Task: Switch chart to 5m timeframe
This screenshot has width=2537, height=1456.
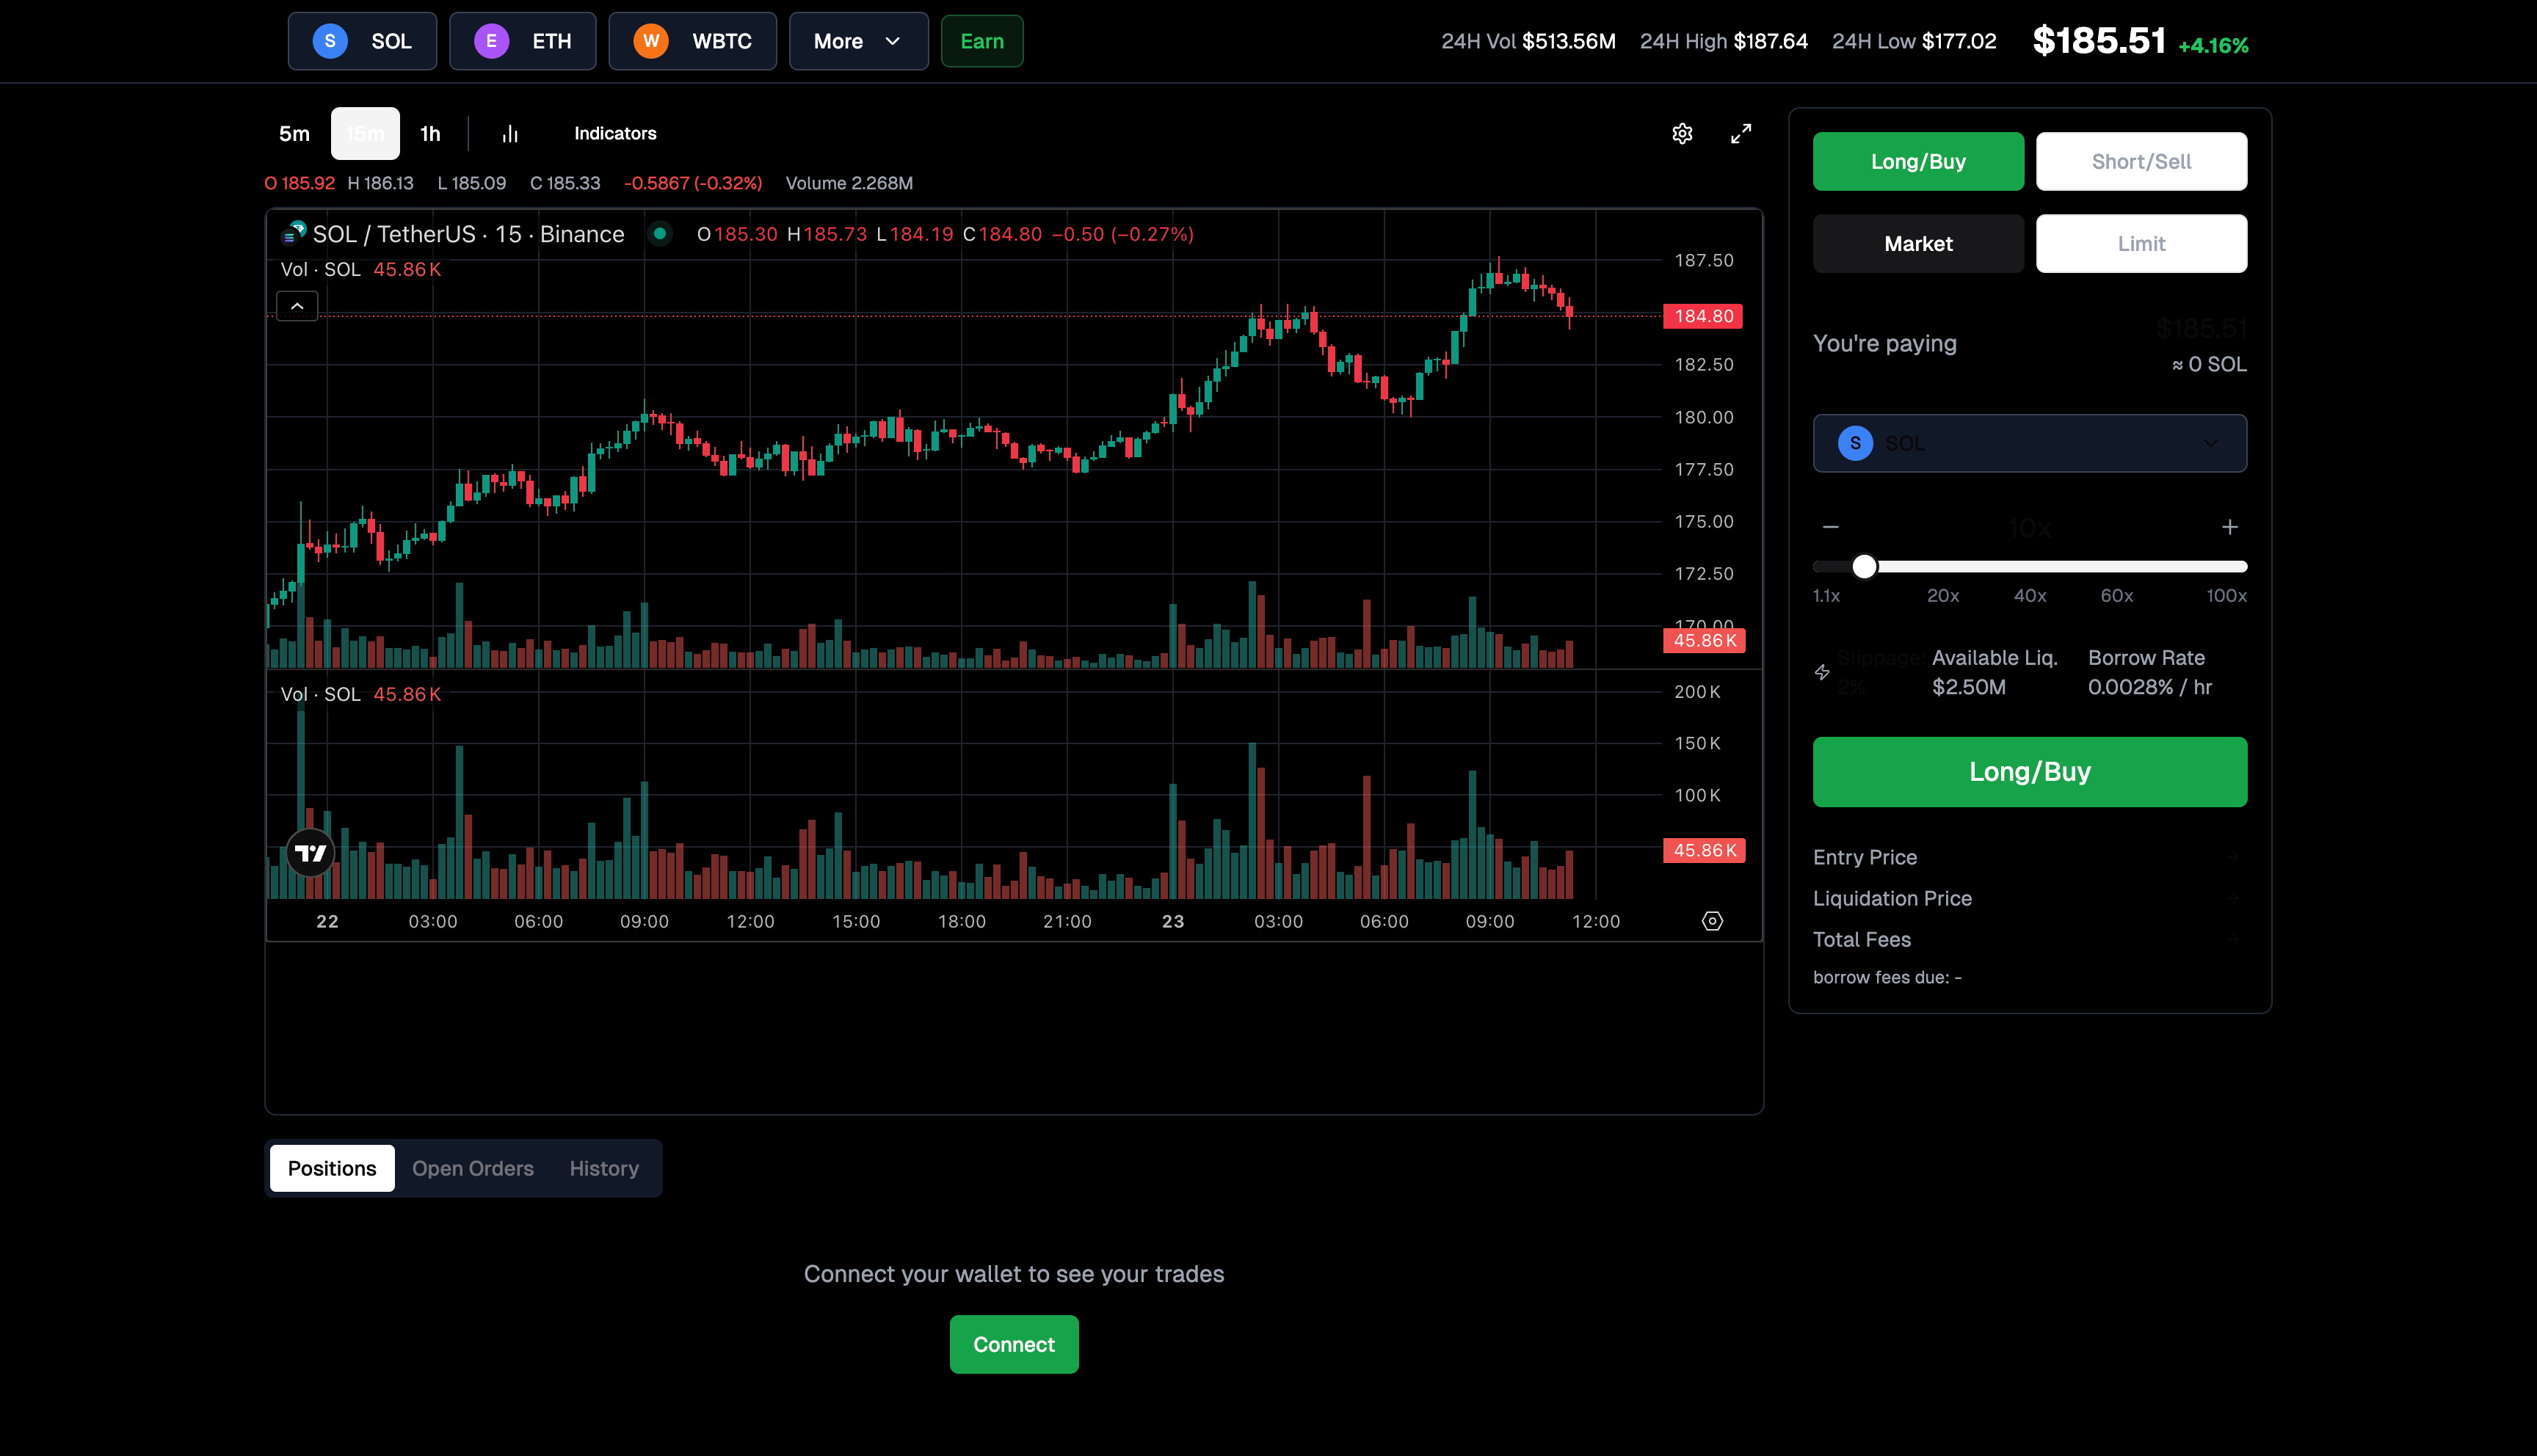Action: point(294,133)
